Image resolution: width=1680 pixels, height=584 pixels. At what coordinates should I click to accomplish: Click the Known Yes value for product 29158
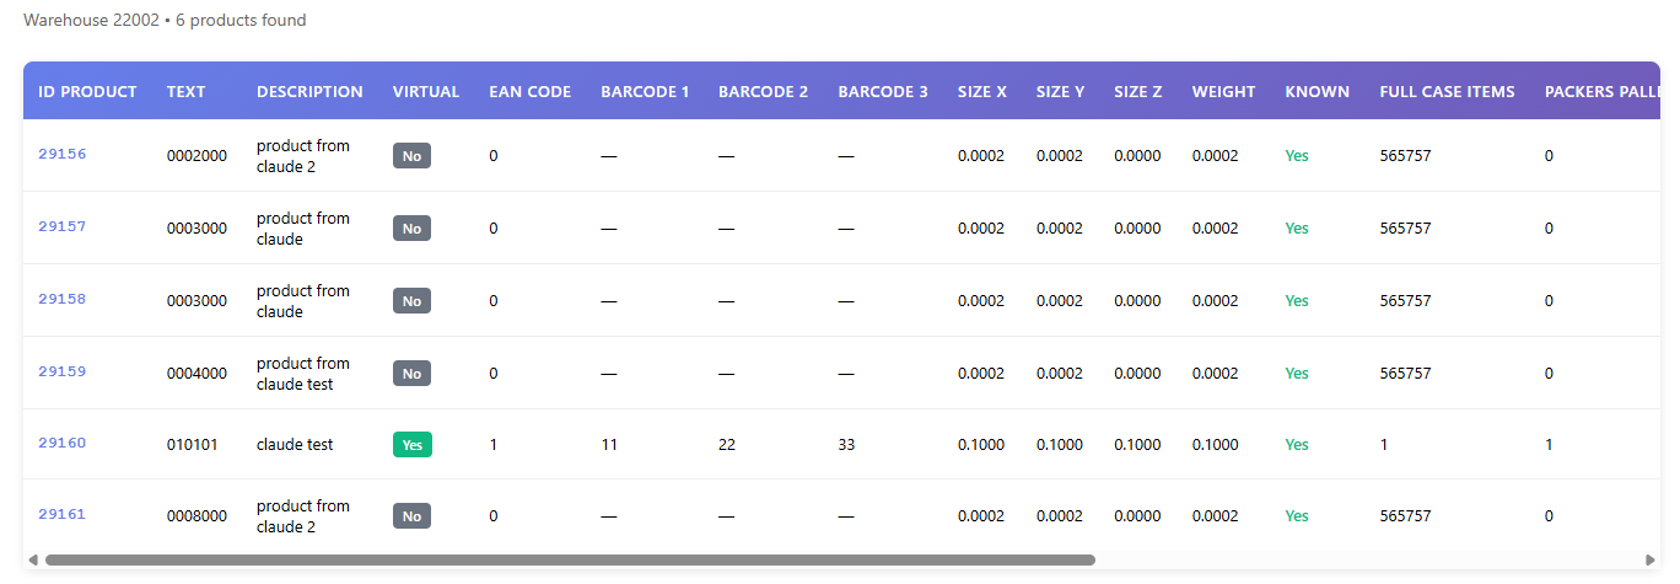point(1296,301)
